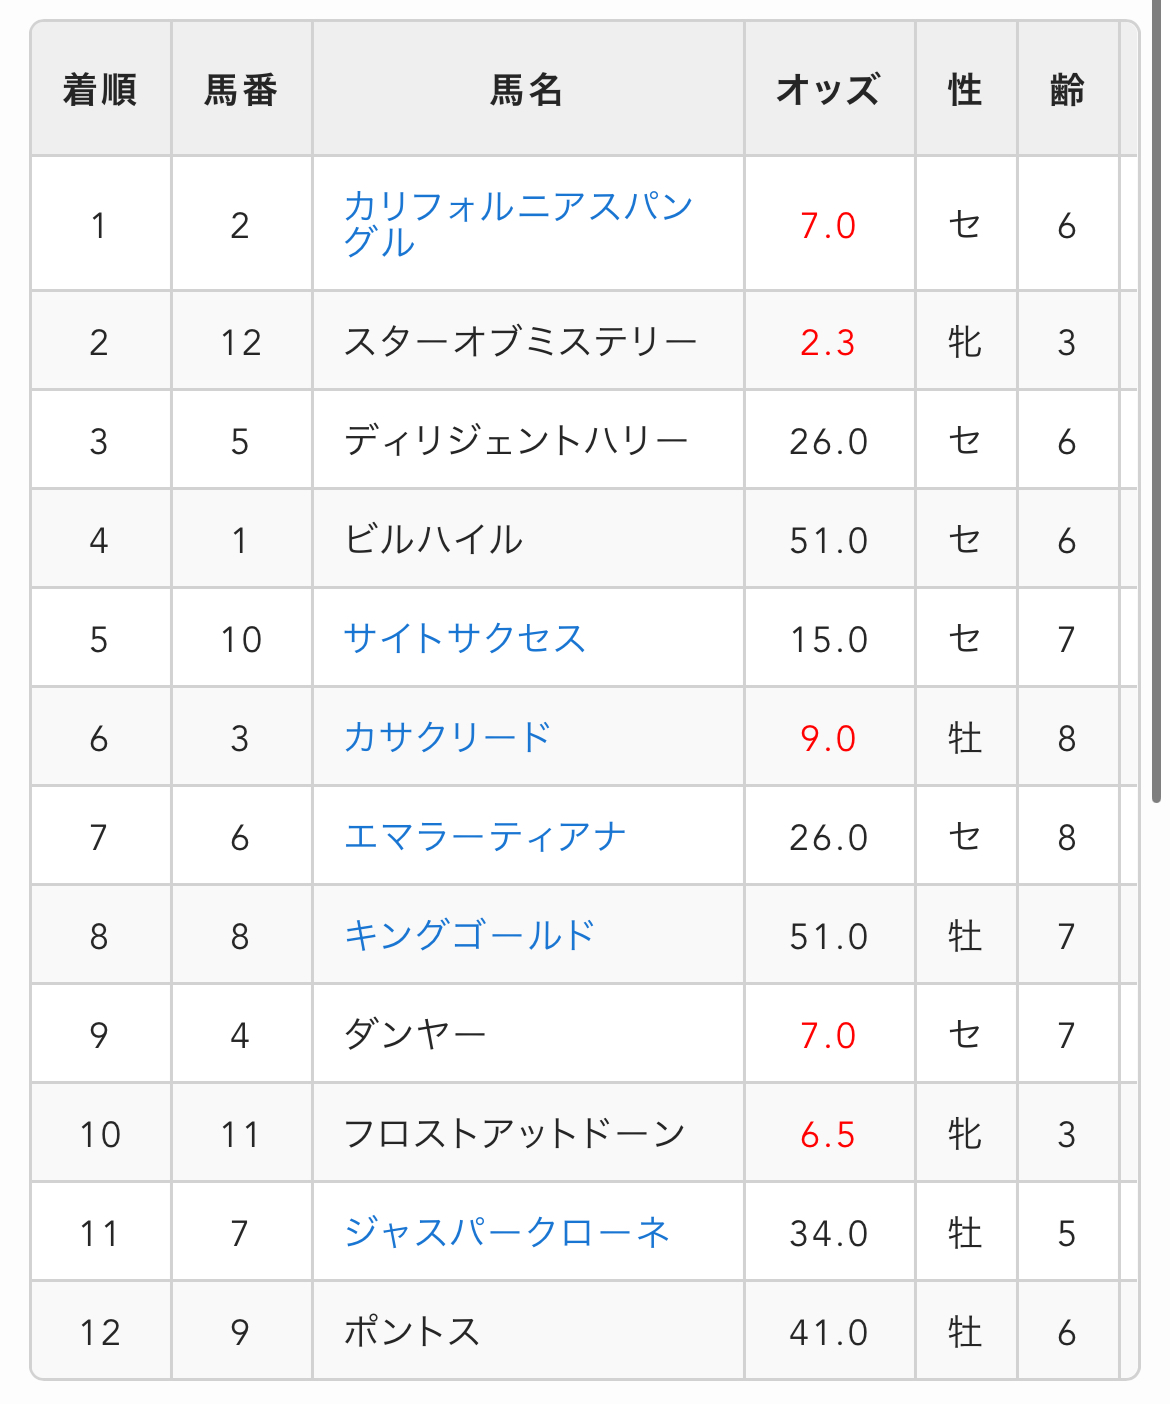The height and width of the screenshot is (1404, 1170).
Task: Open the カリフォルニアスパングル horse link
Action: [518, 224]
